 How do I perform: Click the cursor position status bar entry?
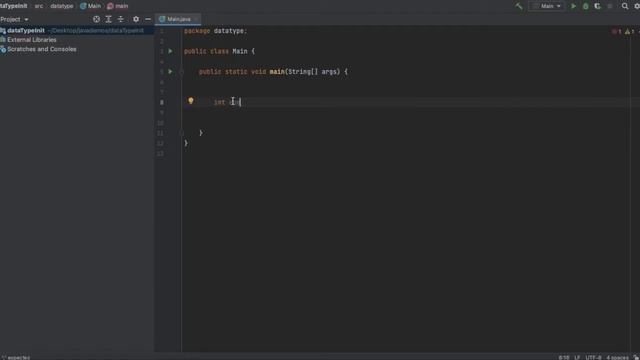coord(564,358)
